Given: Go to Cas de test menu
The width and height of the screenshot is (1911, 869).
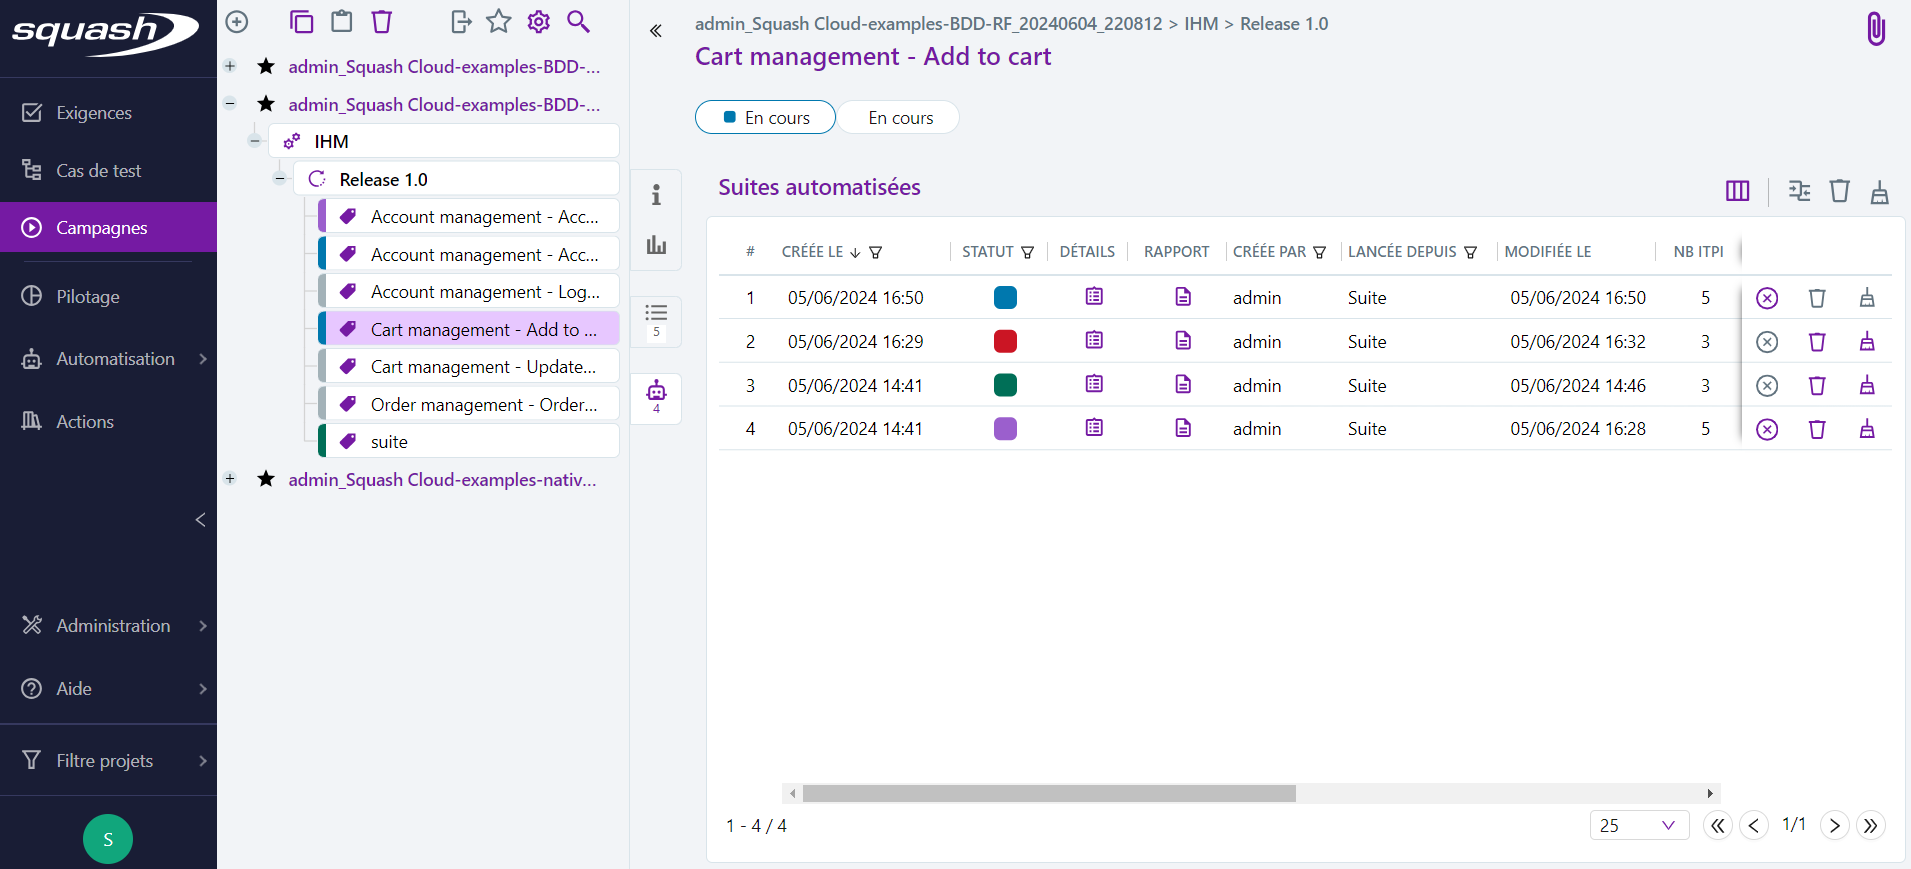Looking at the screenshot, I should point(98,171).
